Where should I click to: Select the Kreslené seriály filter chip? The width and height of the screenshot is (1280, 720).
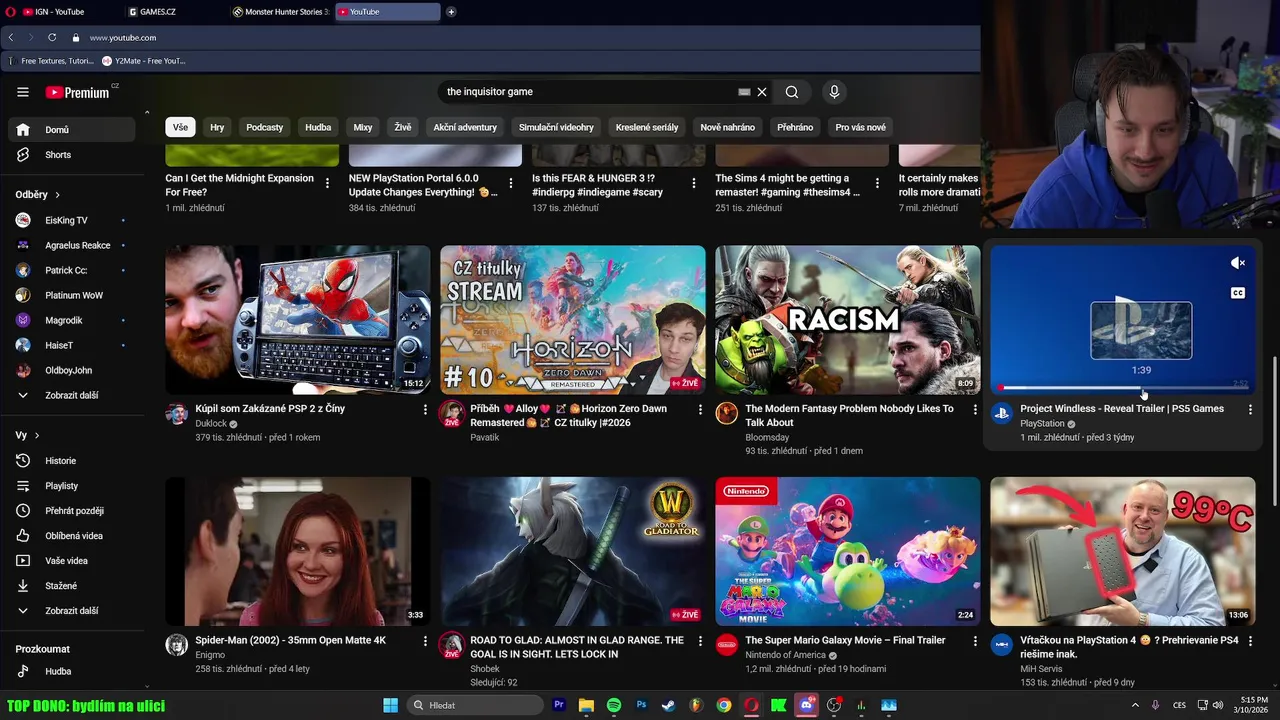tap(647, 127)
